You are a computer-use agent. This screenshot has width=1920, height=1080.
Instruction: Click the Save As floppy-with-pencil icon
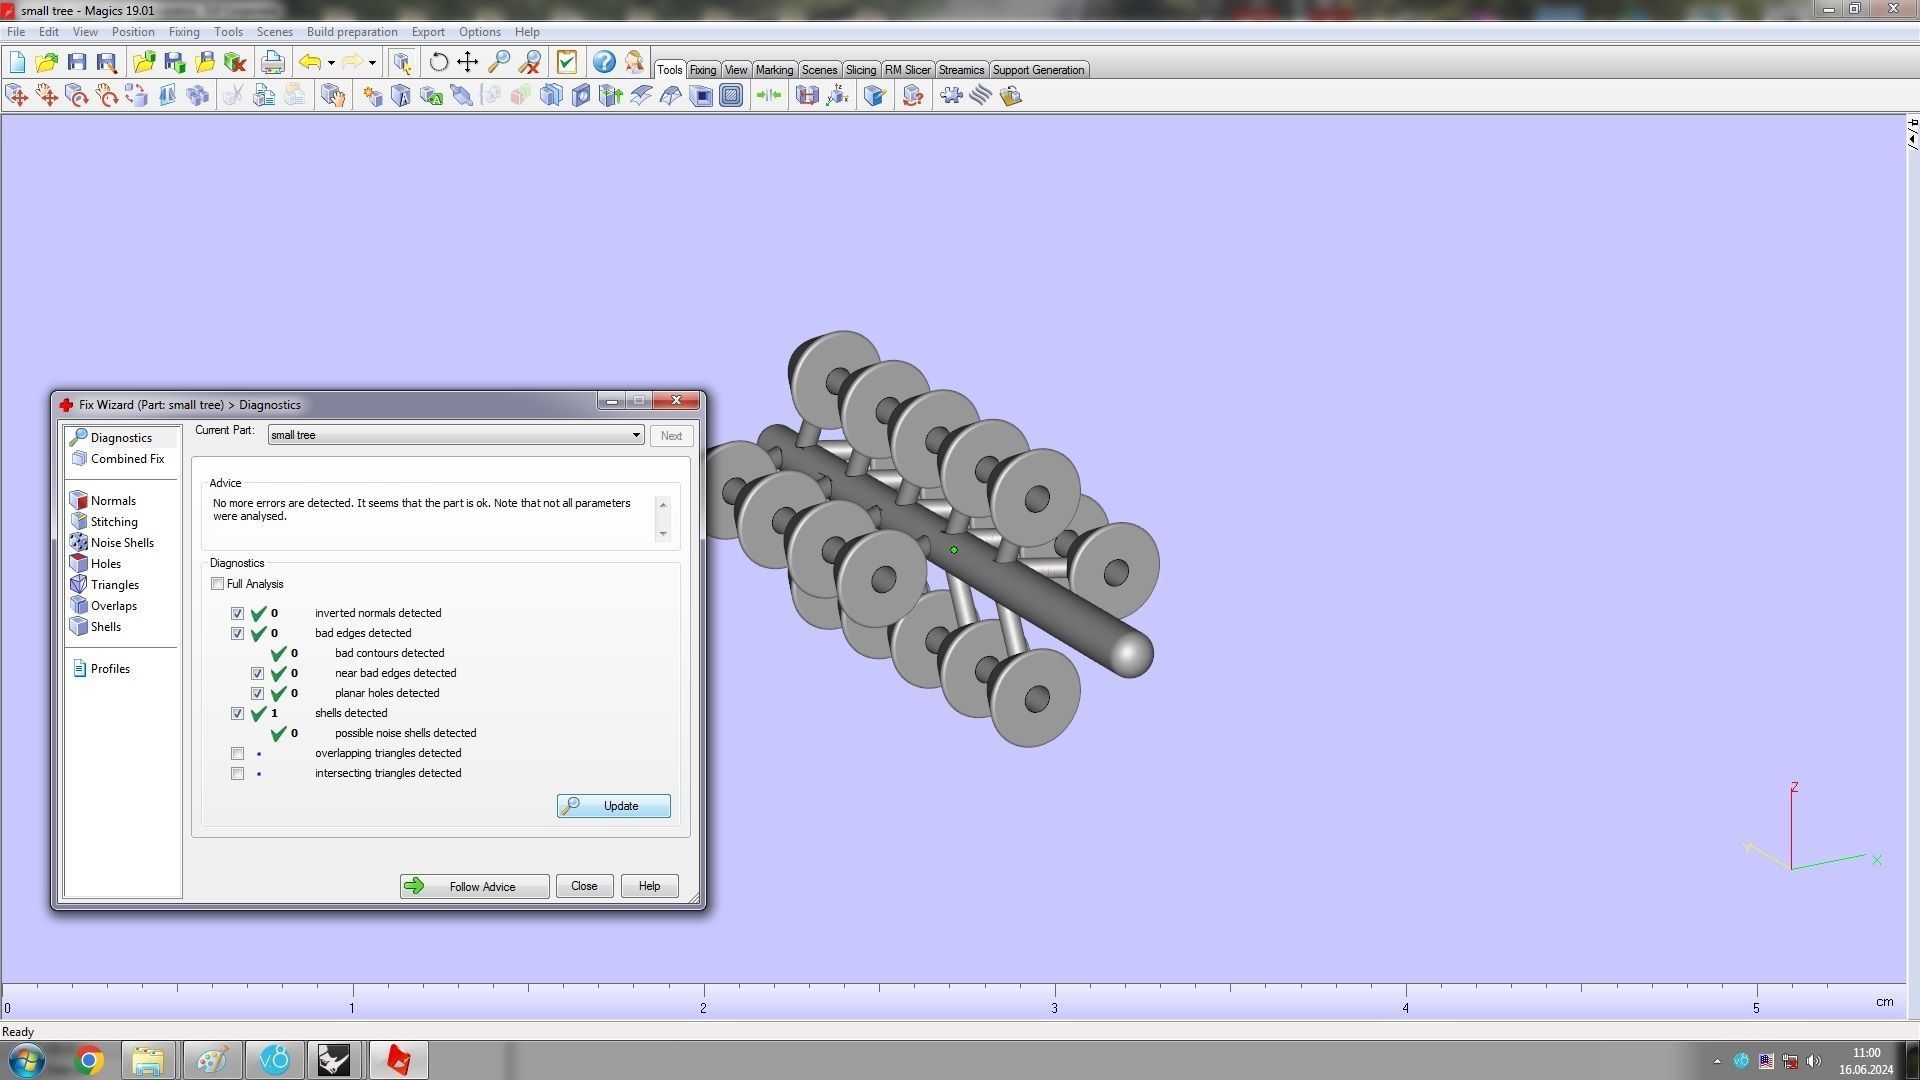[x=106, y=62]
